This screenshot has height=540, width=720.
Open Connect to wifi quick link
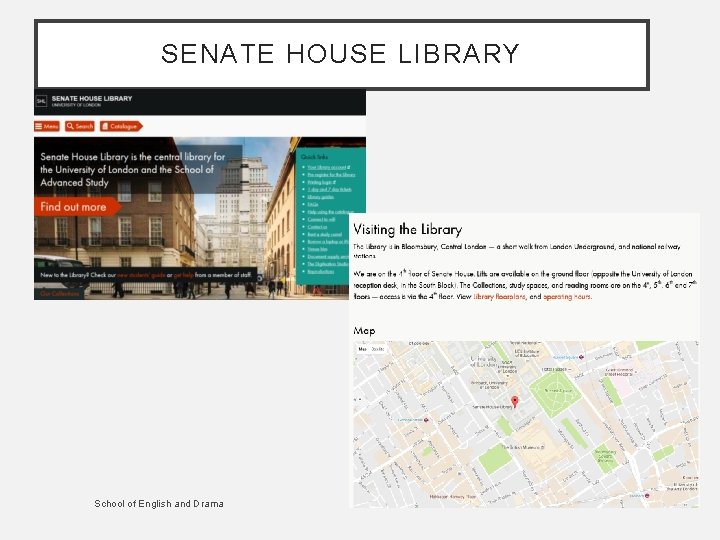tap(321, 219)
